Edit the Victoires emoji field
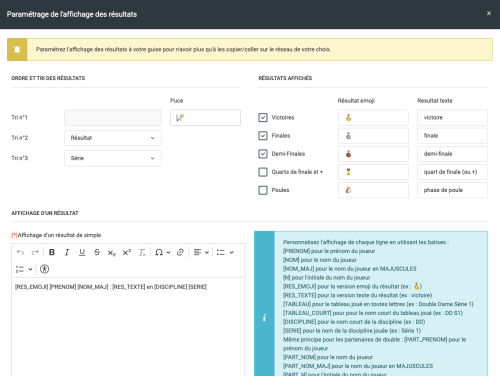 pyautogui.click(x=373, y=118)
